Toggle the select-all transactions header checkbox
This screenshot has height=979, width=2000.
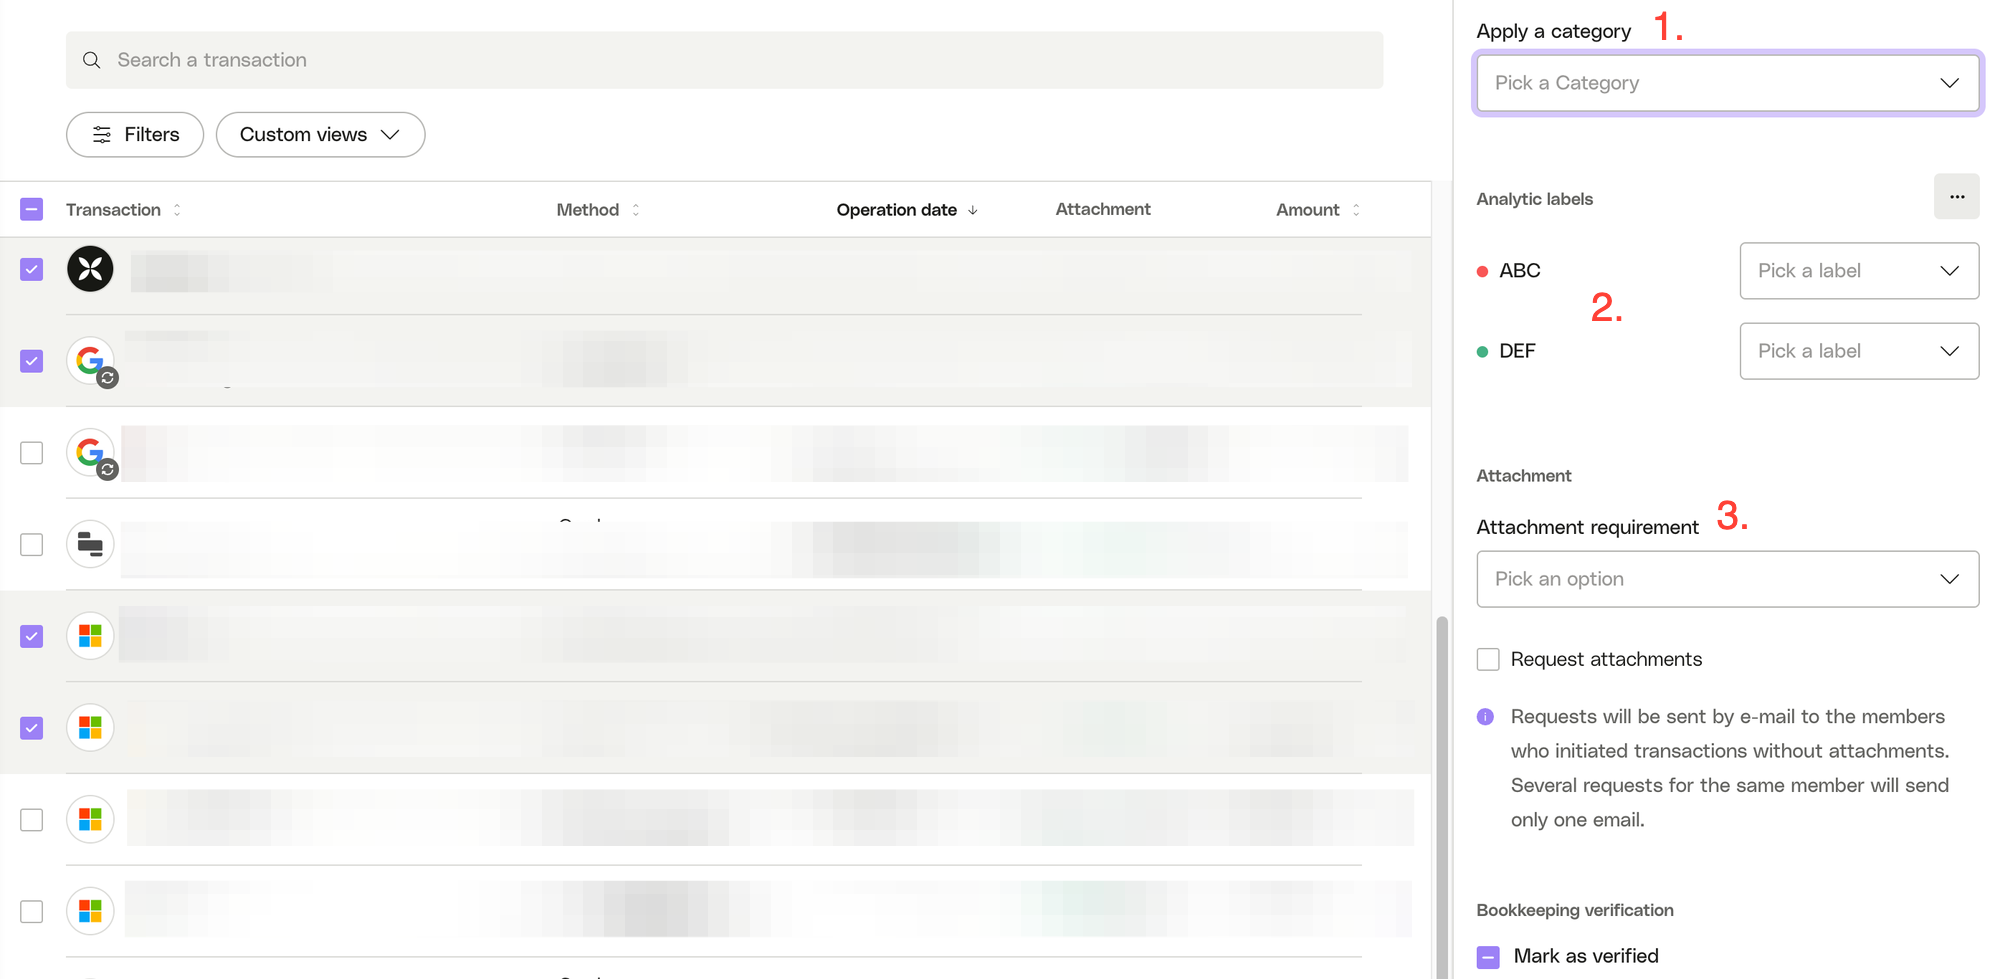(x=32, y=209)
